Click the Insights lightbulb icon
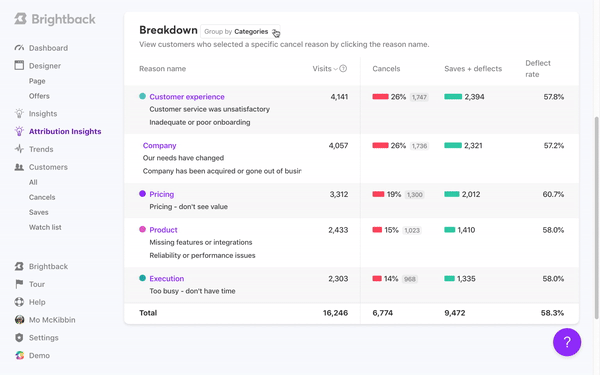Screen dimensions: 600x375 (19, 113)
